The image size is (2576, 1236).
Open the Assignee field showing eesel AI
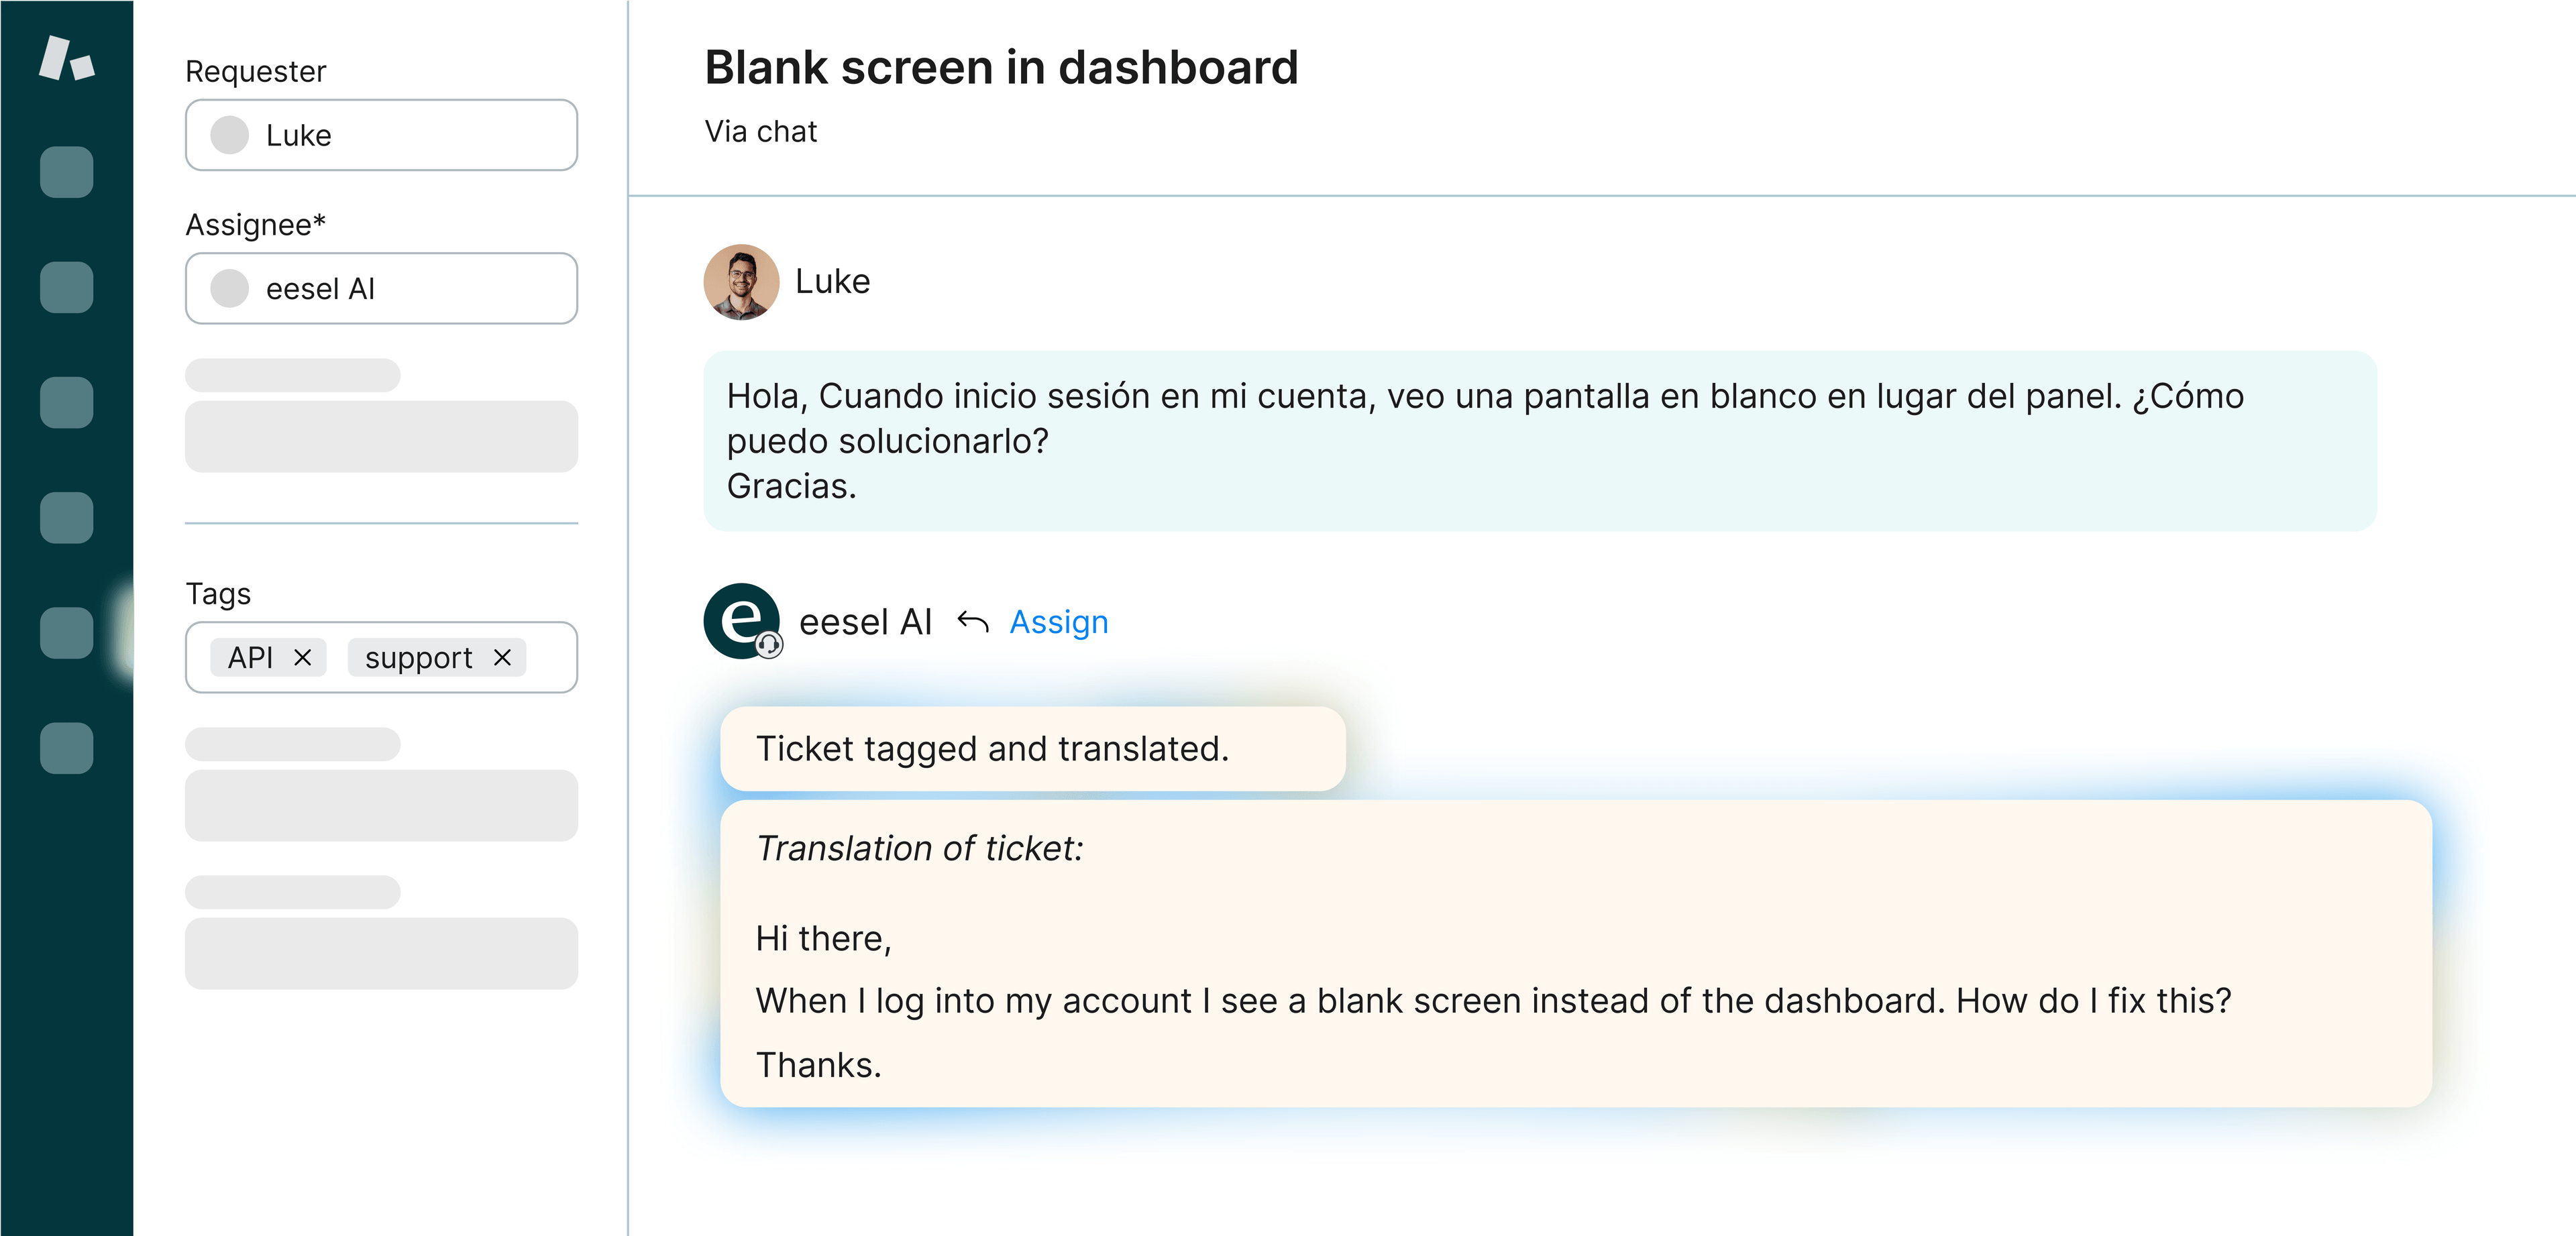[x=381, y=288]
